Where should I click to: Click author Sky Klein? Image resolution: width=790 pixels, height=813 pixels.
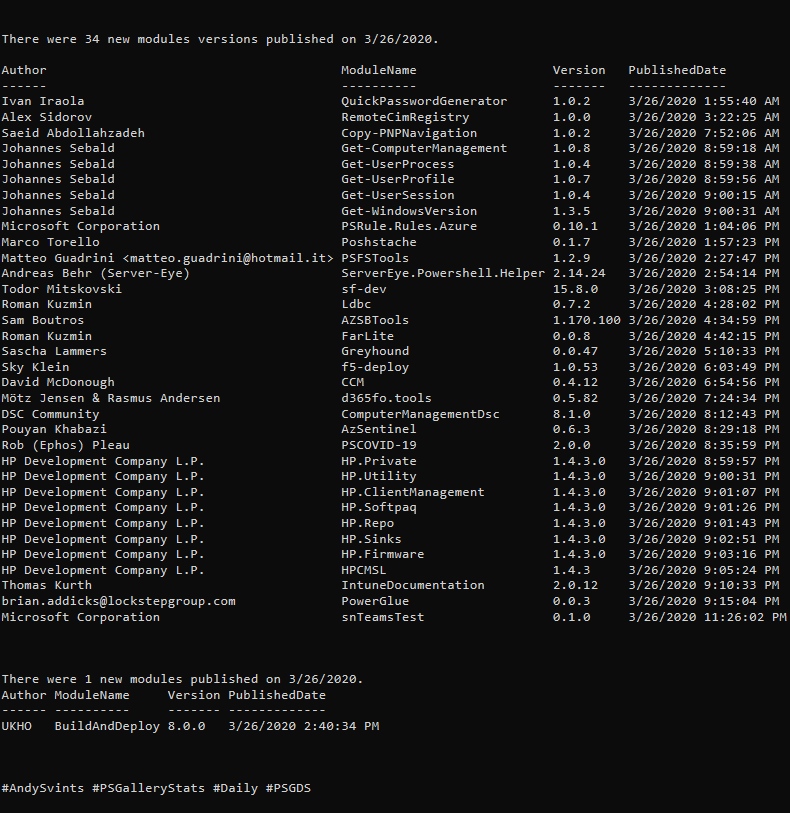35,367
